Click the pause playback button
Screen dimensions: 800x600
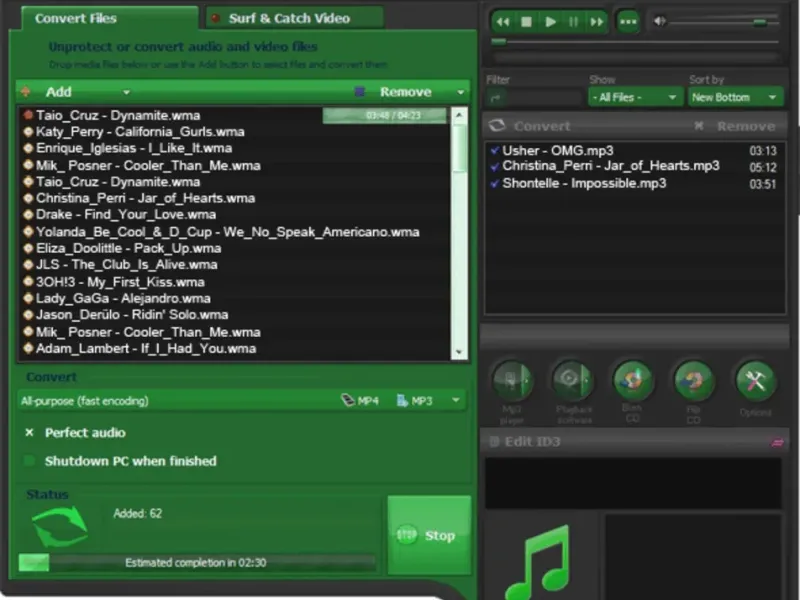coord(573,22)
